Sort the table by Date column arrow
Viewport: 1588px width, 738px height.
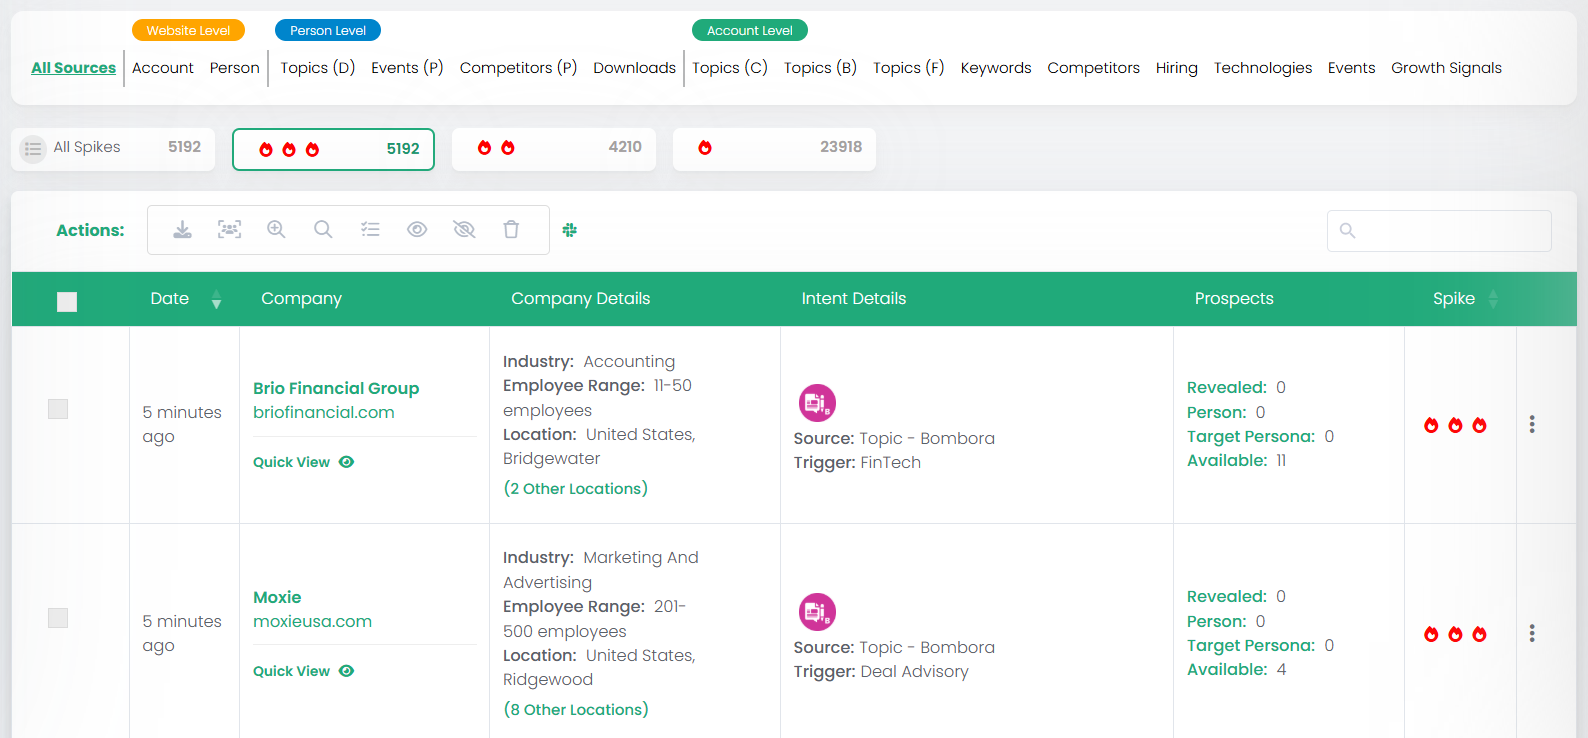(x=216, y=299)
